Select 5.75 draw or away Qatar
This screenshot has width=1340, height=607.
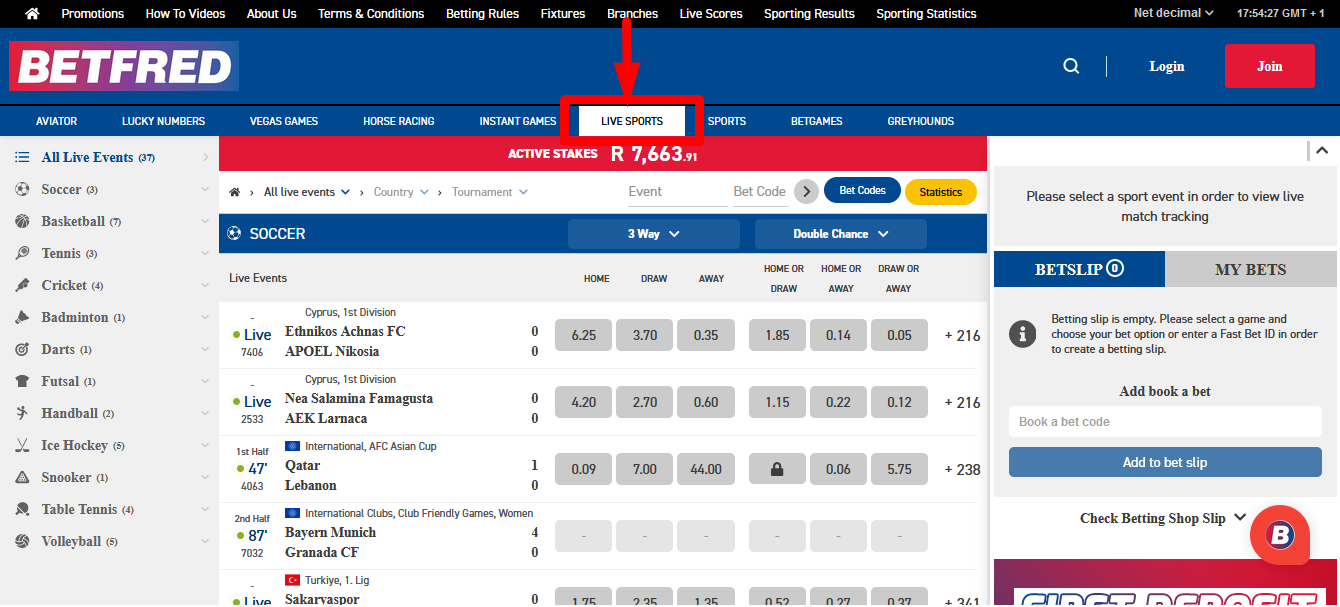(899, 469)
